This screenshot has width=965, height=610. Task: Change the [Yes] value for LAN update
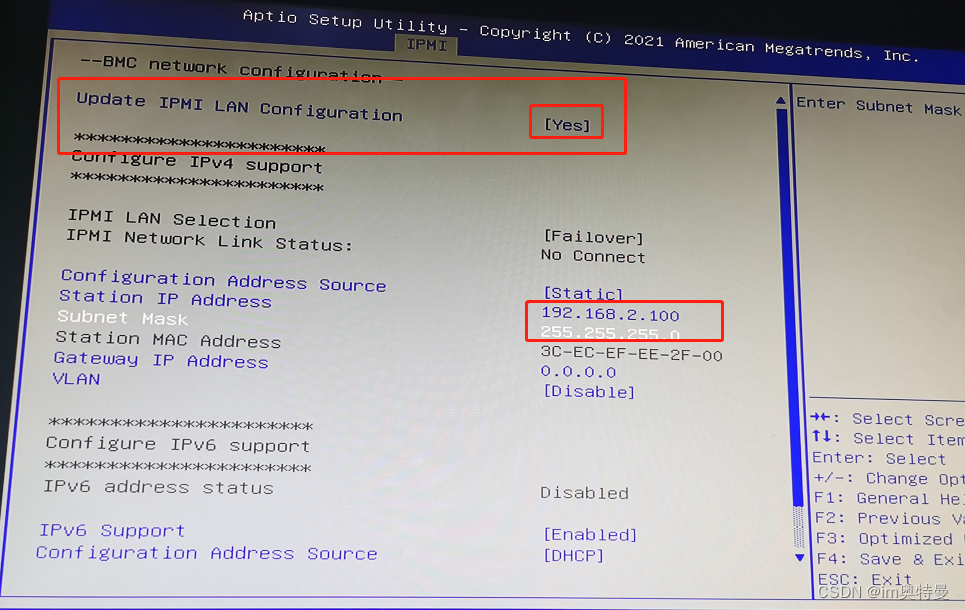click(567, 125)
